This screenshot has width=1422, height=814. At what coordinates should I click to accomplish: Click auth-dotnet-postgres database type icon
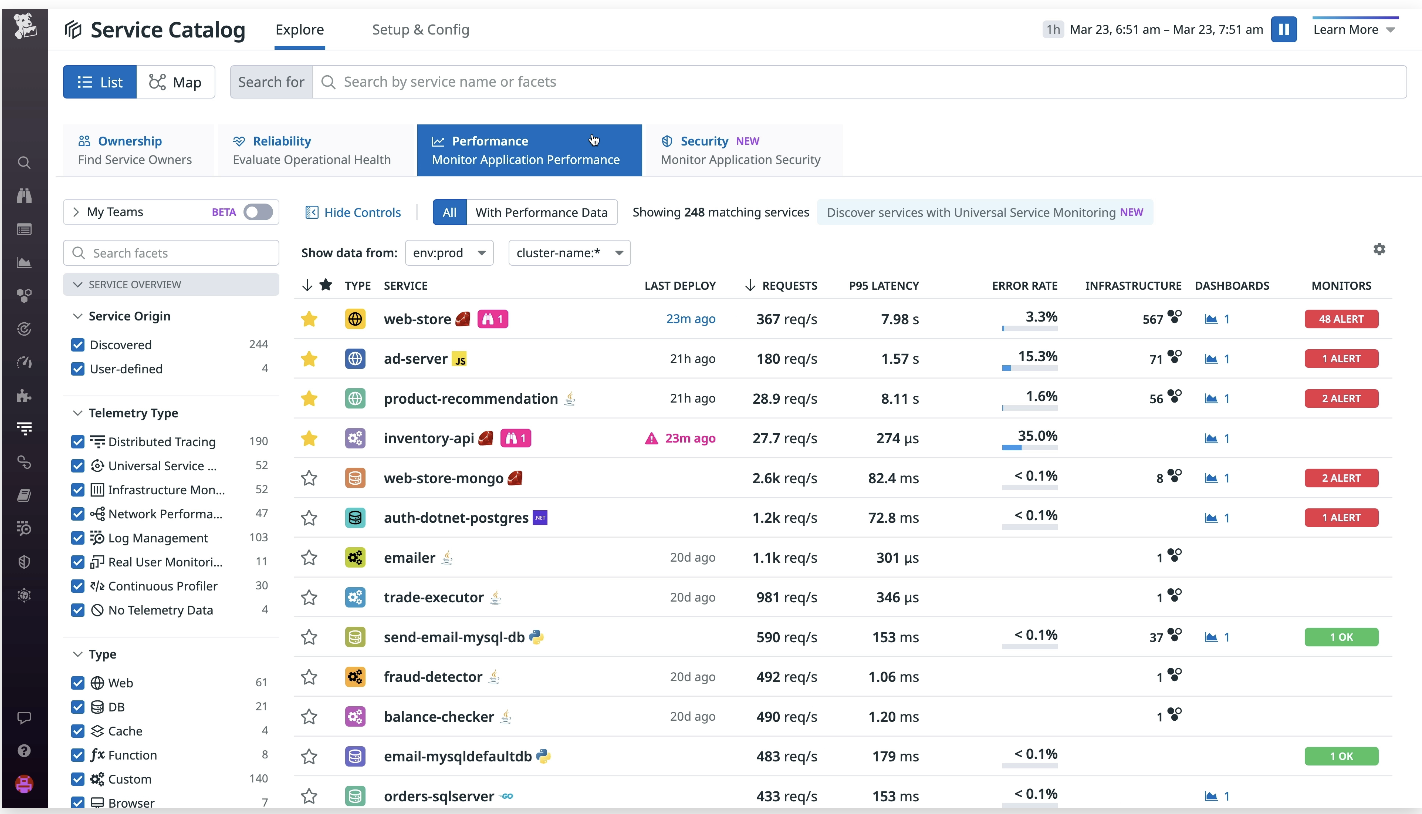[355, 518]
